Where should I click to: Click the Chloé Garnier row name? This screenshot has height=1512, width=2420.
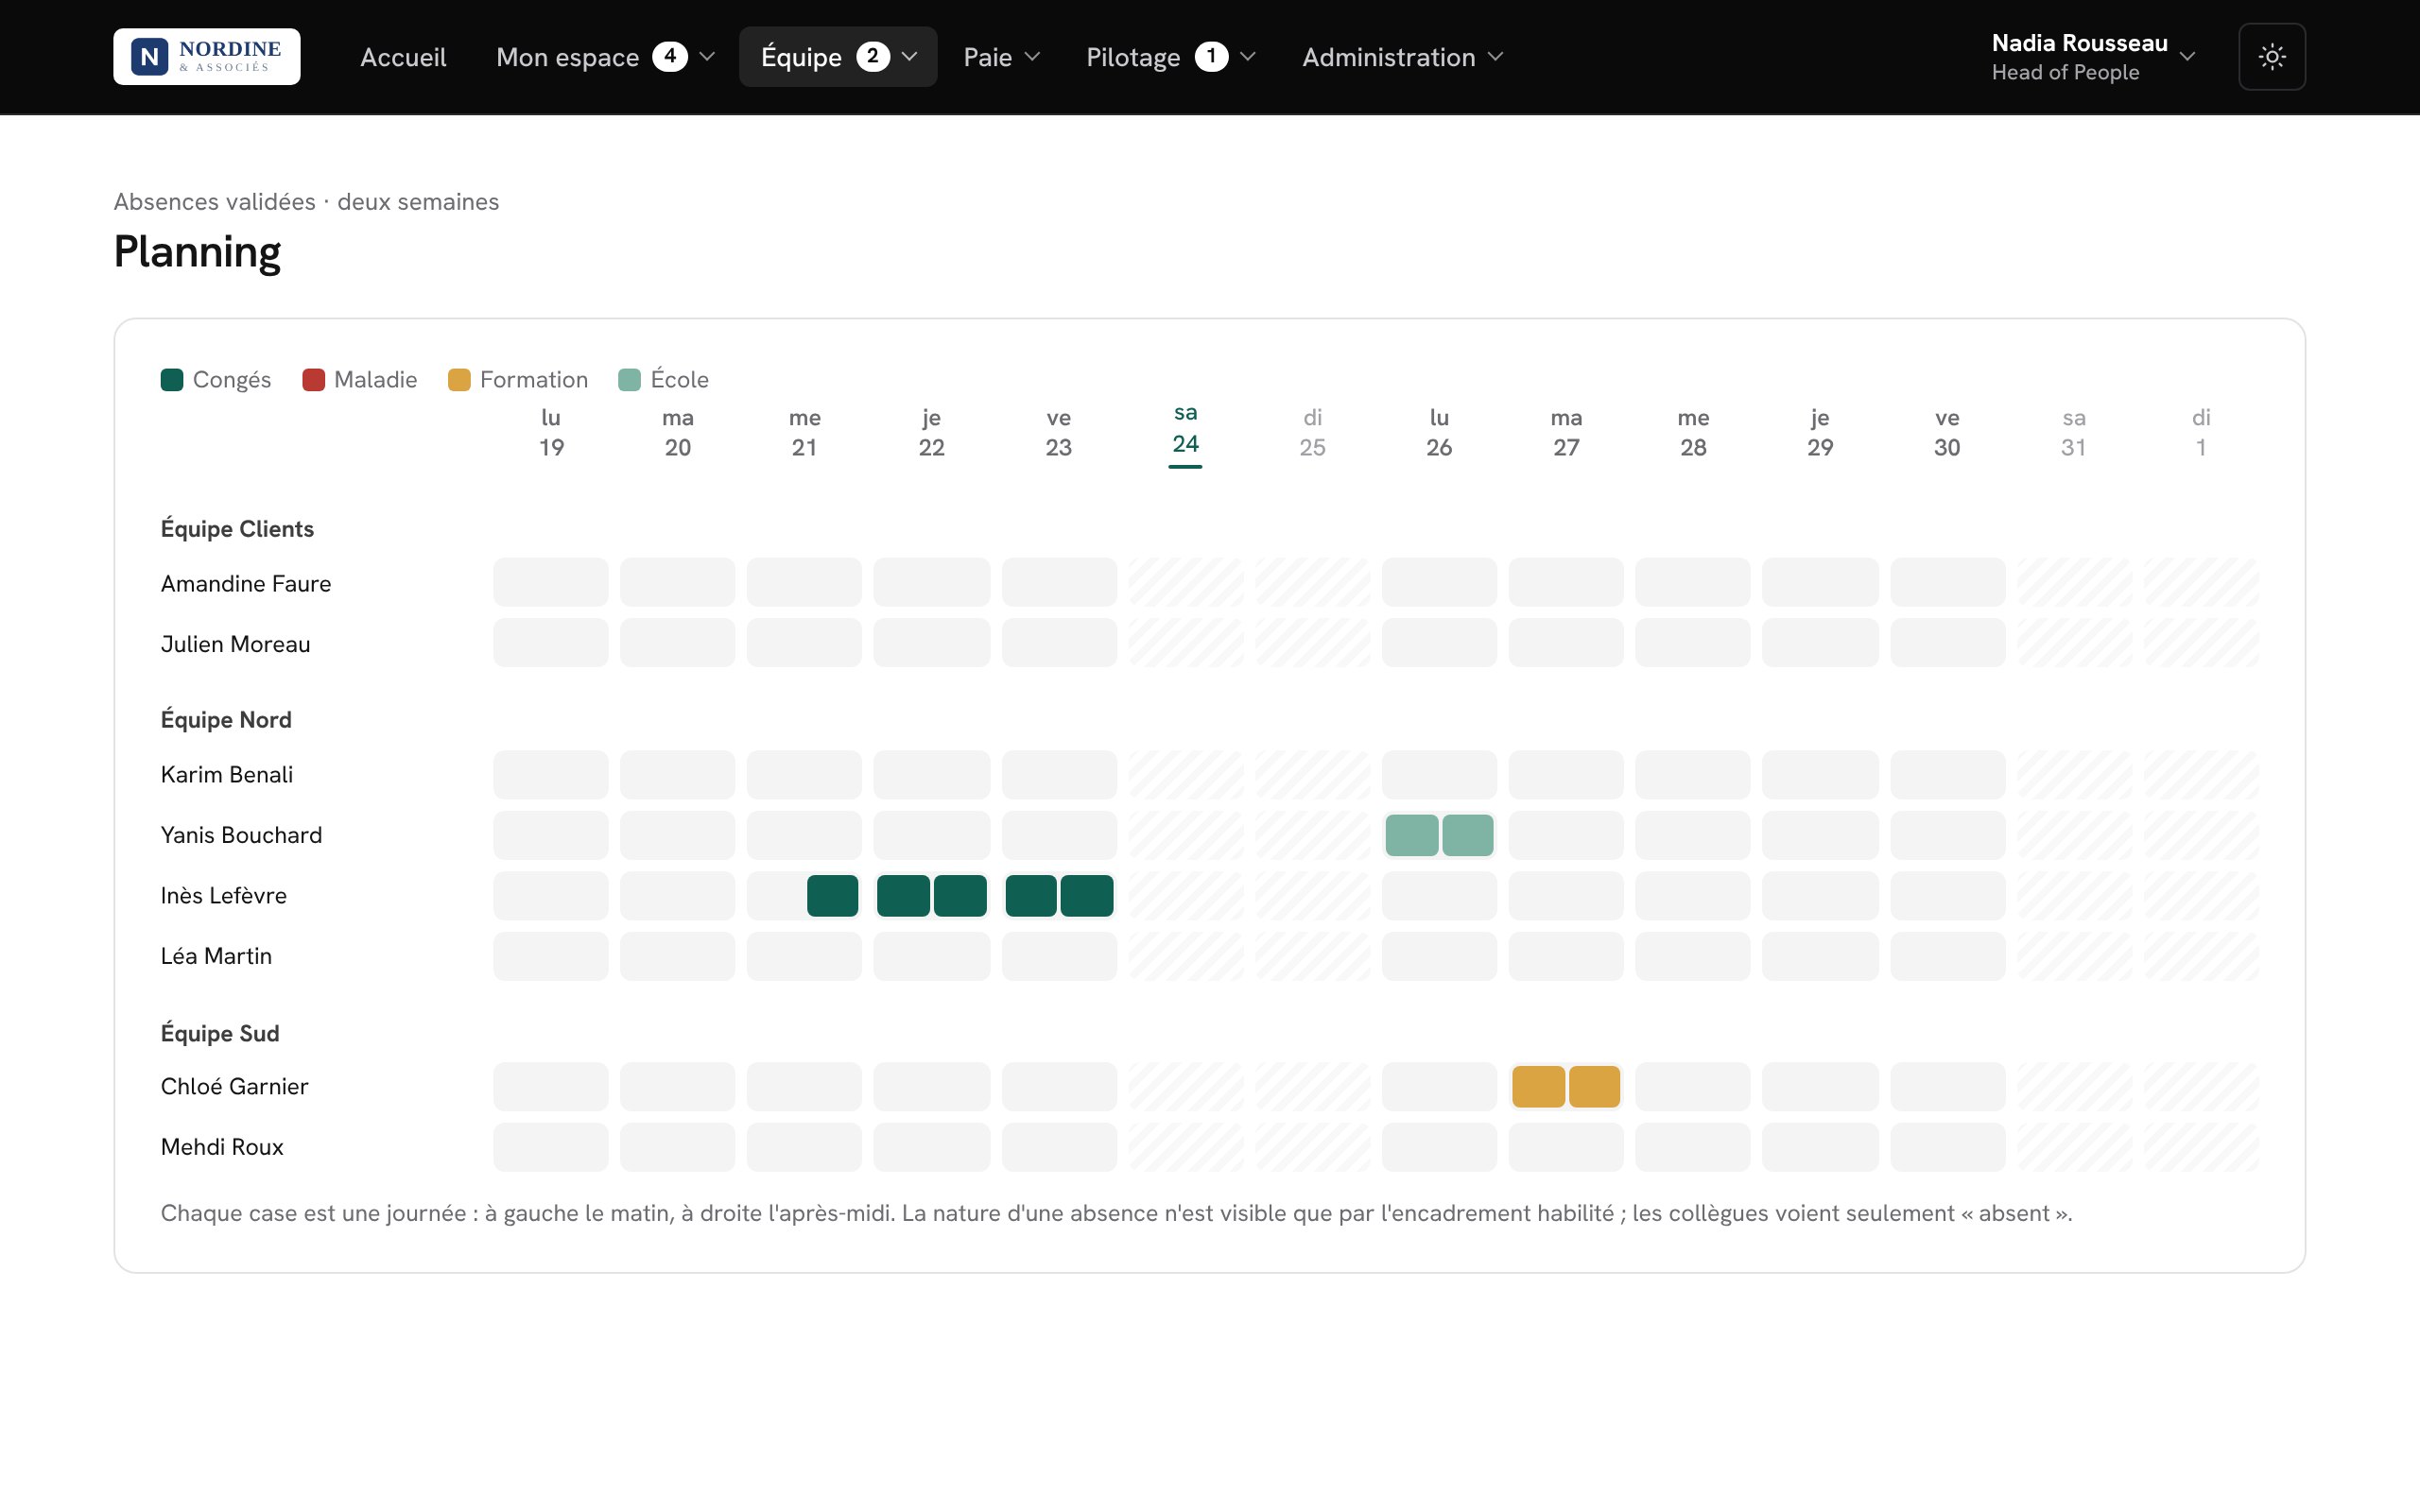pyautogui.click(x=235, y=1087)
